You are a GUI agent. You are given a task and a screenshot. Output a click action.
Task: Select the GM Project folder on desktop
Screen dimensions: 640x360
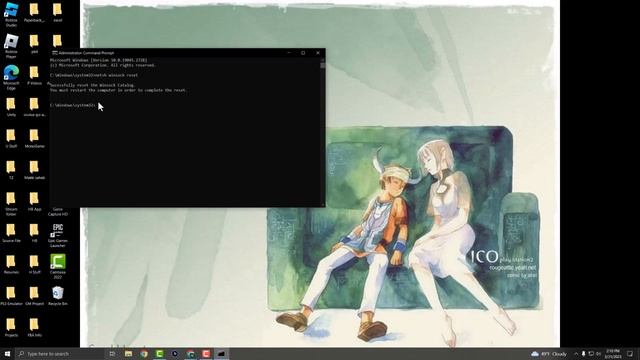coord(34,296)
